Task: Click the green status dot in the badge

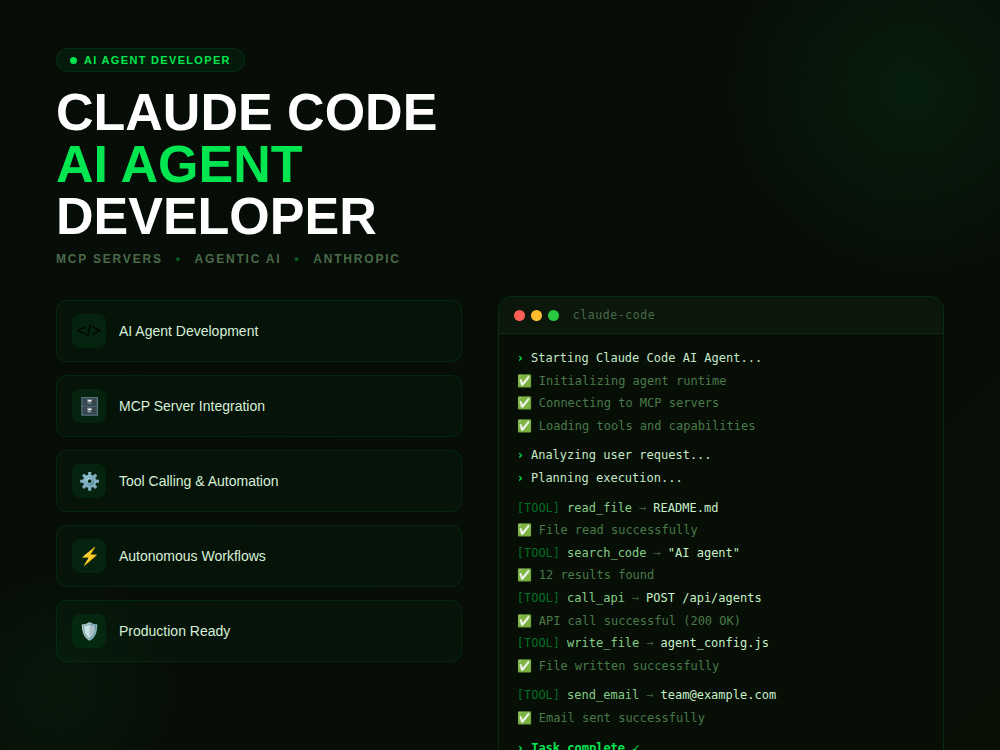Action: 73,61
